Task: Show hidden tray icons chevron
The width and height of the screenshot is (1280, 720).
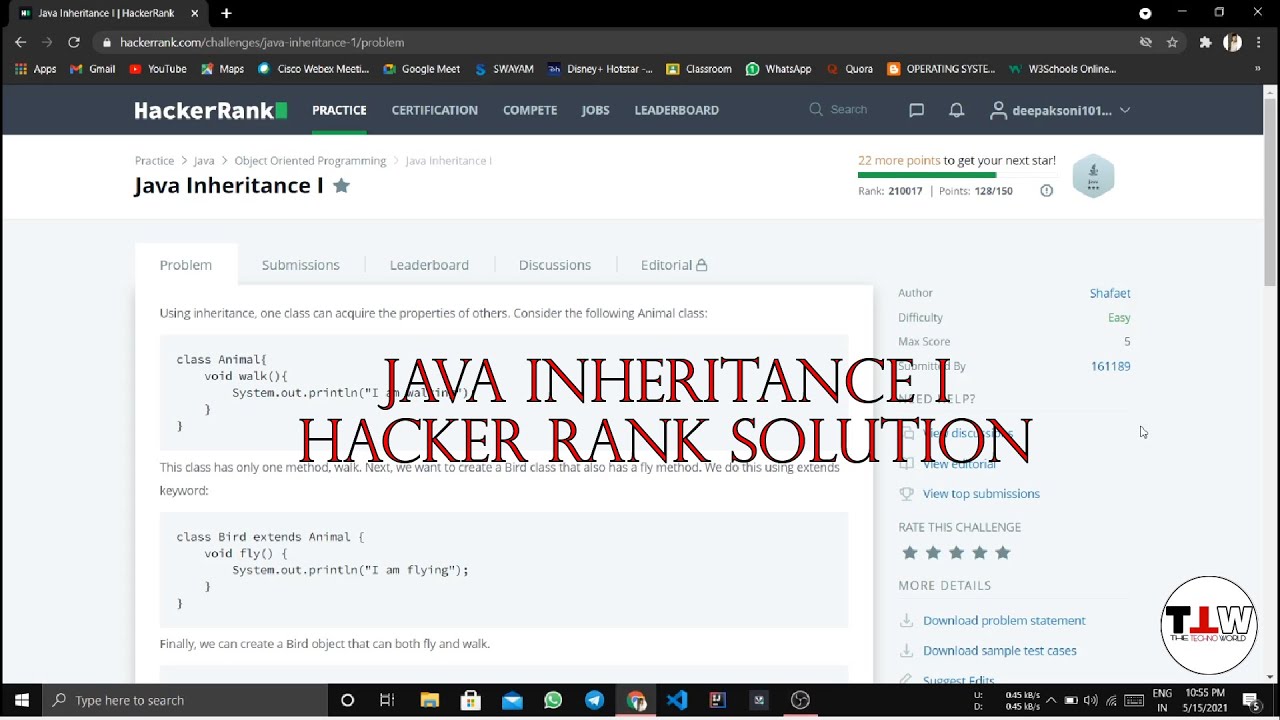Action: pos(1050,700)
